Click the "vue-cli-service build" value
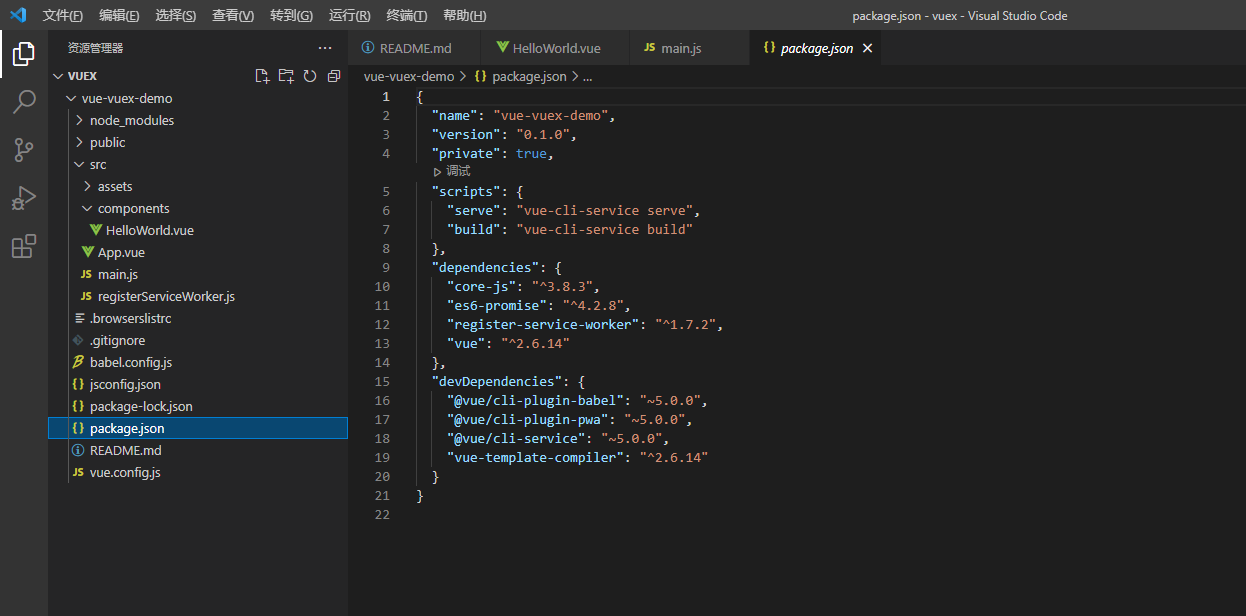Screen dimensions: 1246x616 tap(604, 229)
